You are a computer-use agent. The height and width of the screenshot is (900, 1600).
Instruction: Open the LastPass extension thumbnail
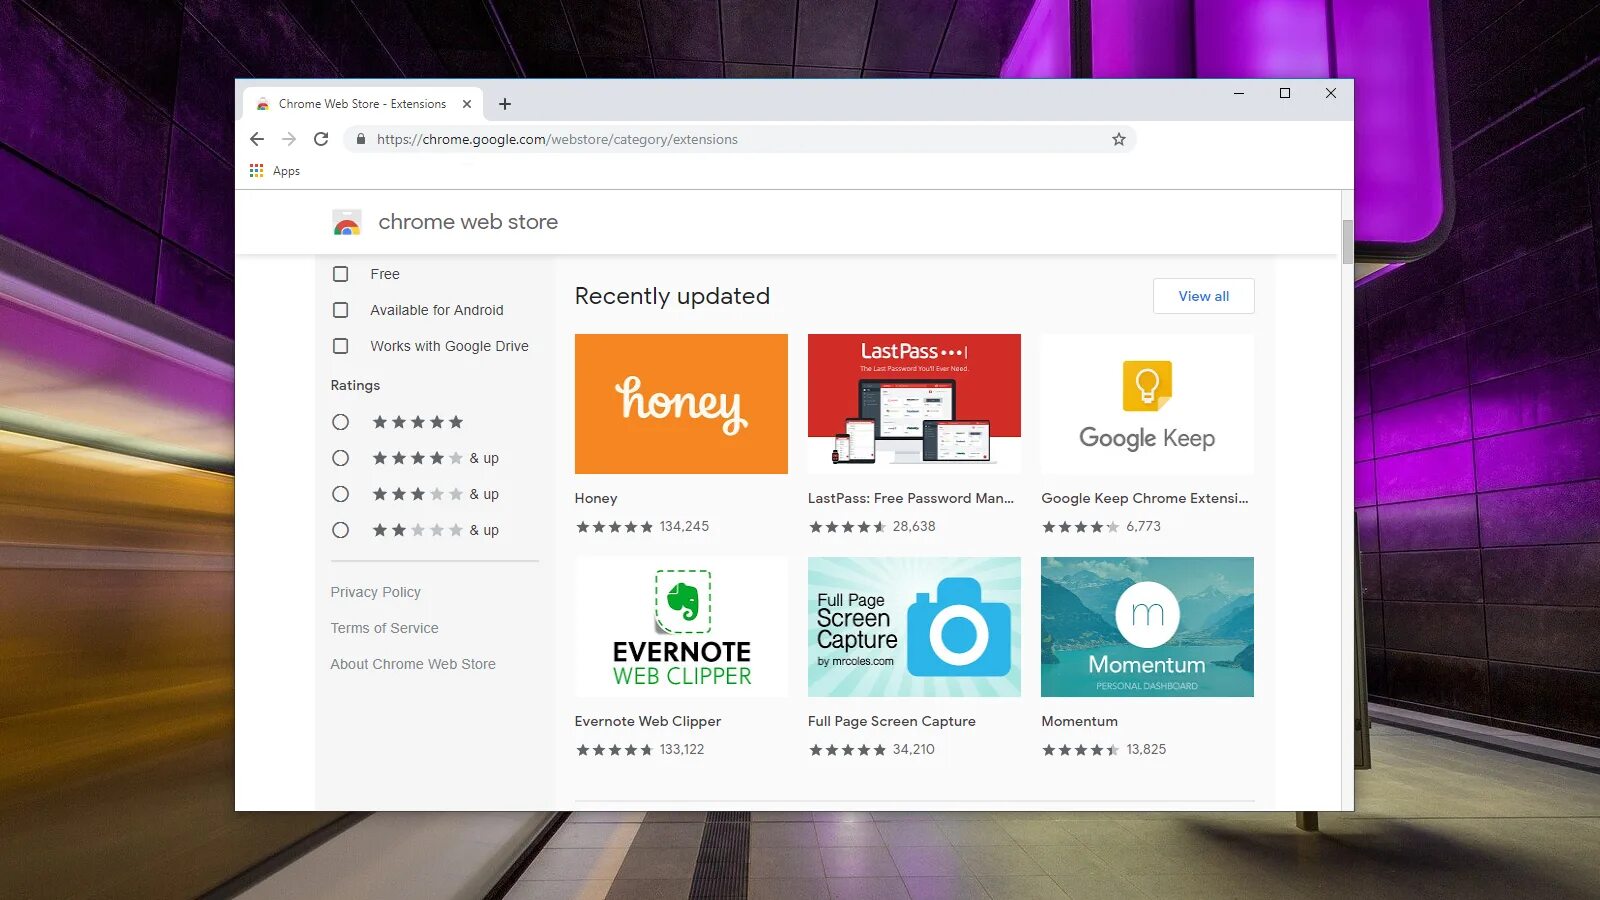coord(914,404)
